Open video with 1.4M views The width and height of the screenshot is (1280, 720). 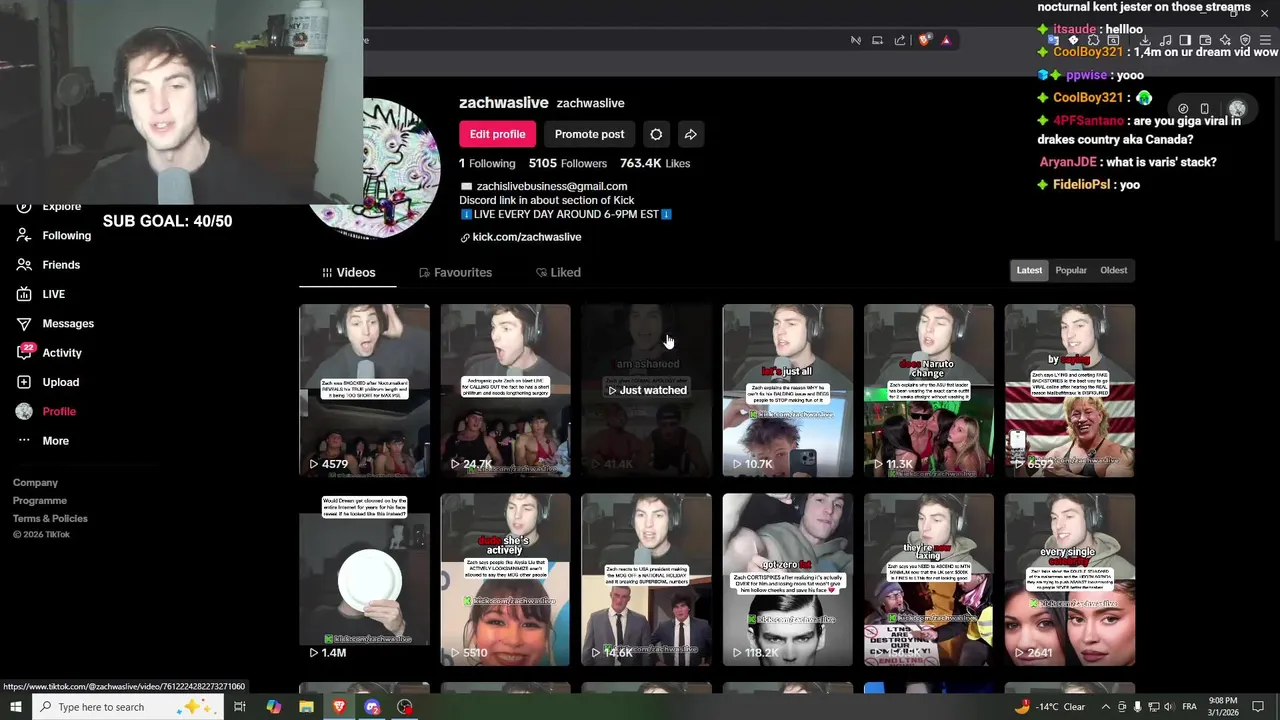click(x=364, y=579)
